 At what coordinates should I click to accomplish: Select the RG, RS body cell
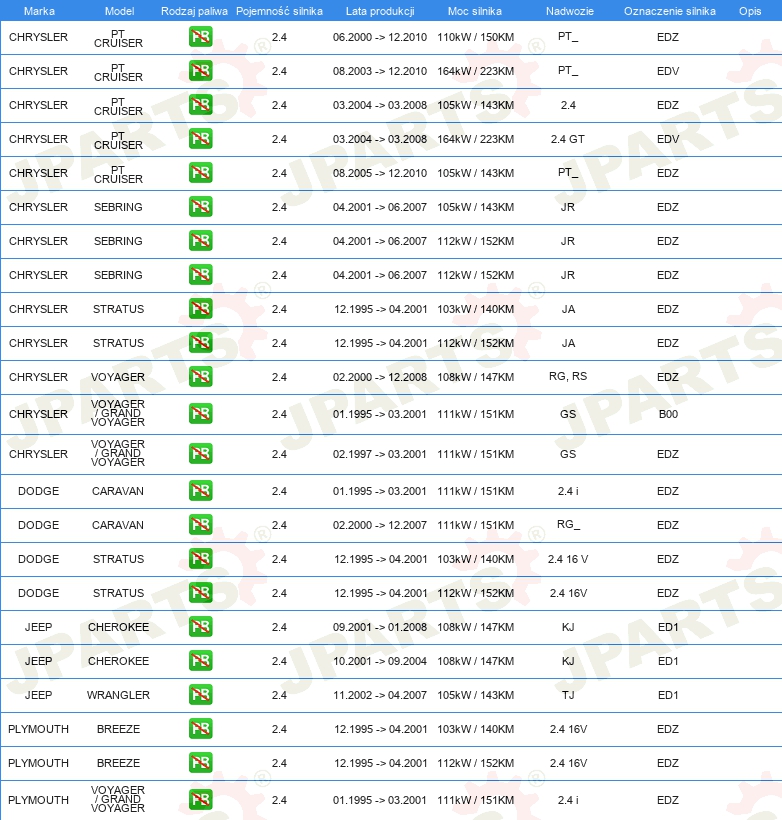click(x=568, y=376)
